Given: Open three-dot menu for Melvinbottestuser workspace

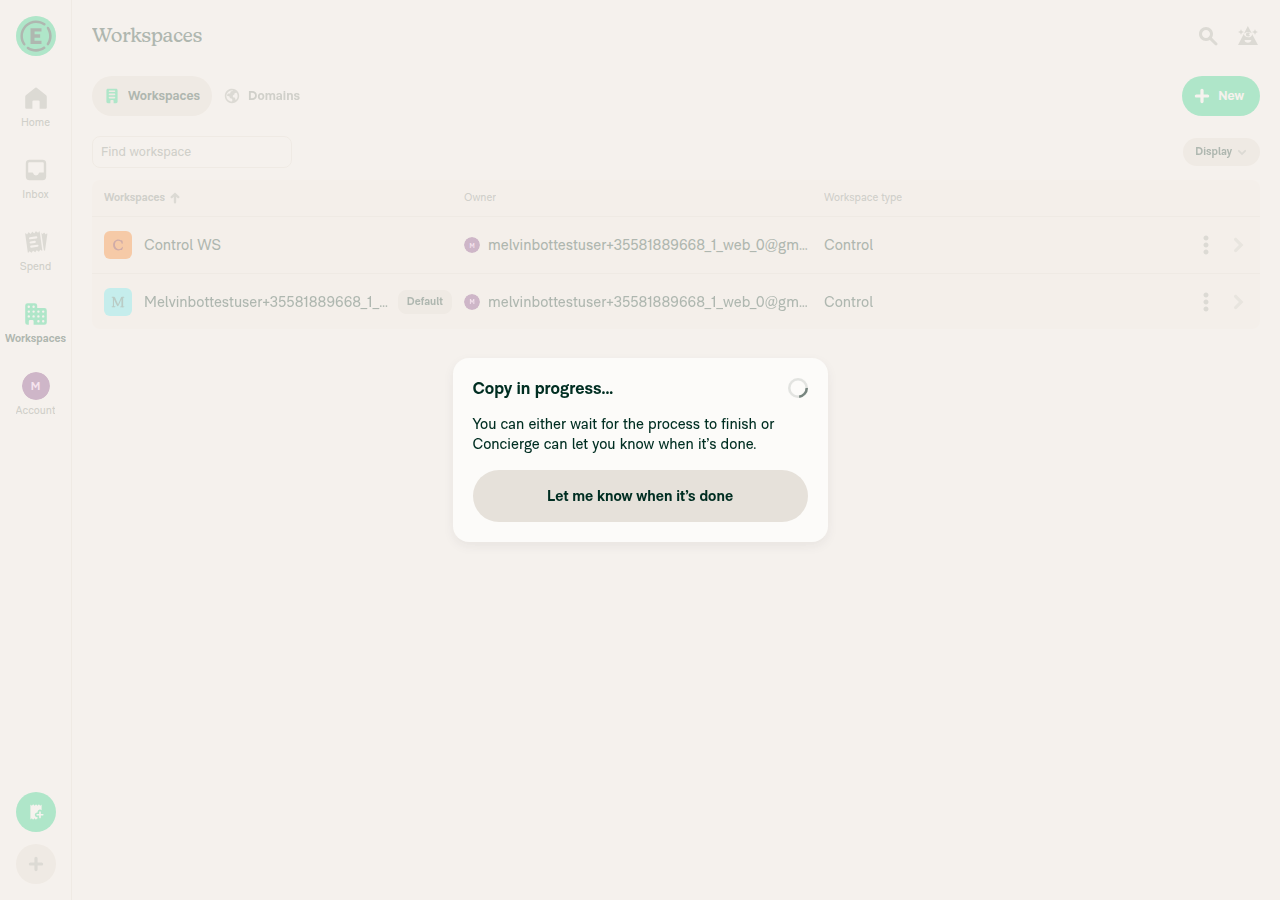Looking at the screenshot, I should (x=1206, y=302).
